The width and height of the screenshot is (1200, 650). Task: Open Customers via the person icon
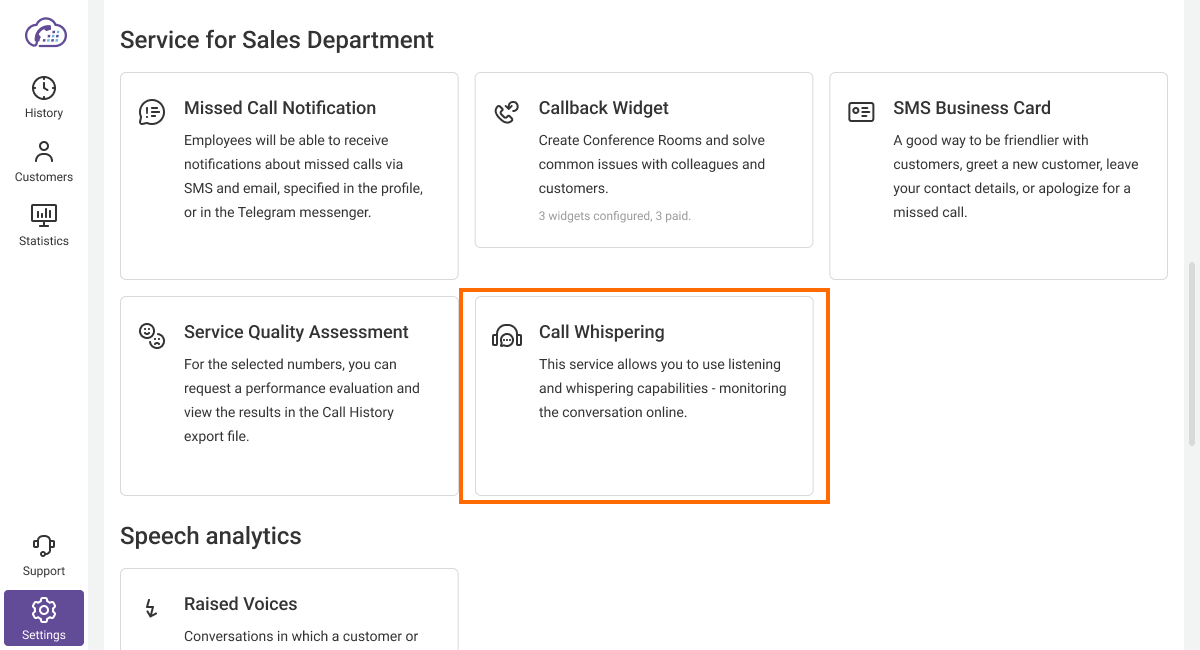pyautogui.click(x=44, y=152)
